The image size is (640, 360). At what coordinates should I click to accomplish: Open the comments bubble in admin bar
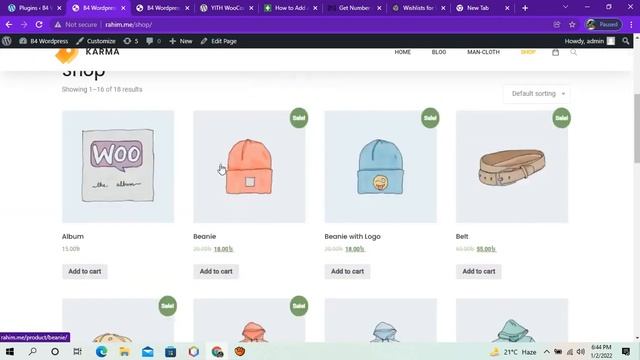tap(153, 41)
